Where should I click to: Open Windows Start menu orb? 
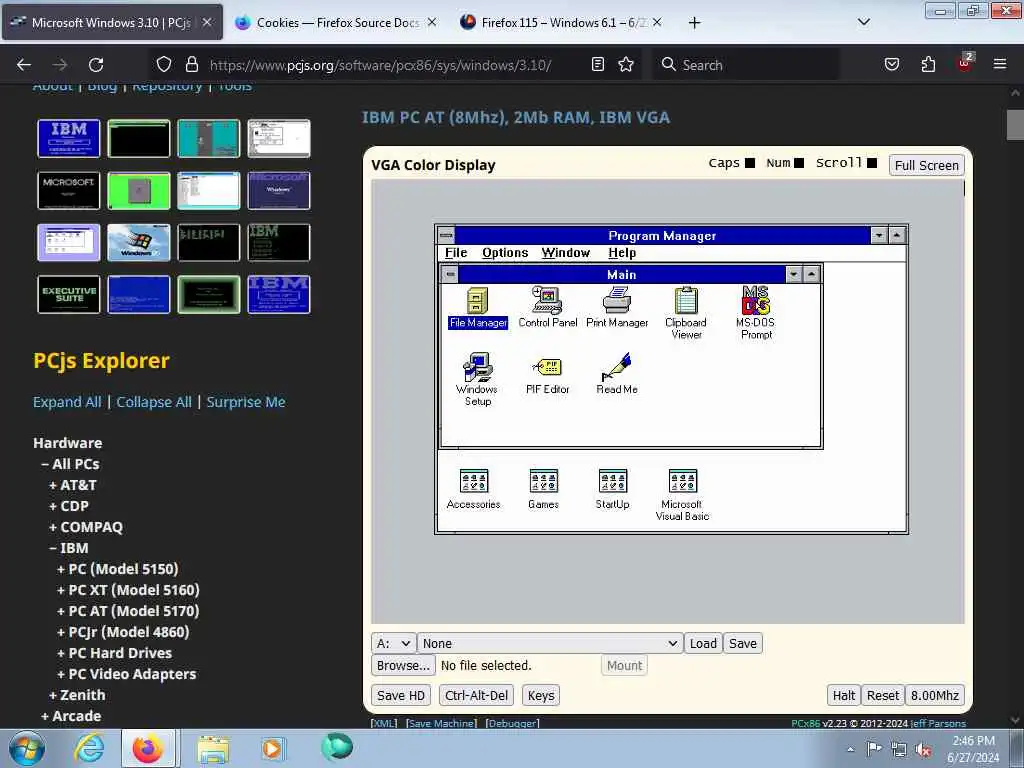click(27, 748)
